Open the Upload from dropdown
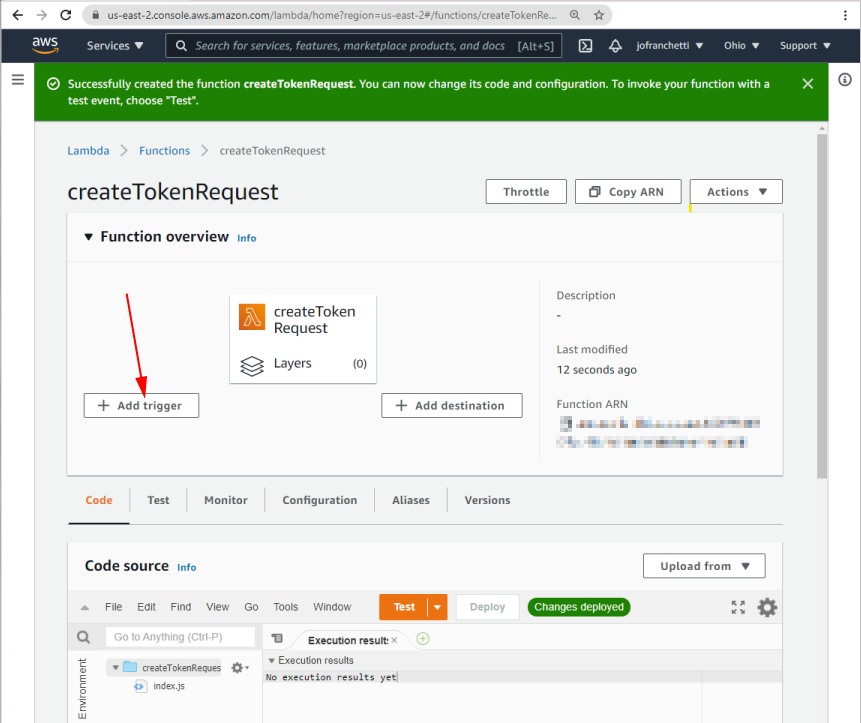The image size is (861, 723). (703, 565)
